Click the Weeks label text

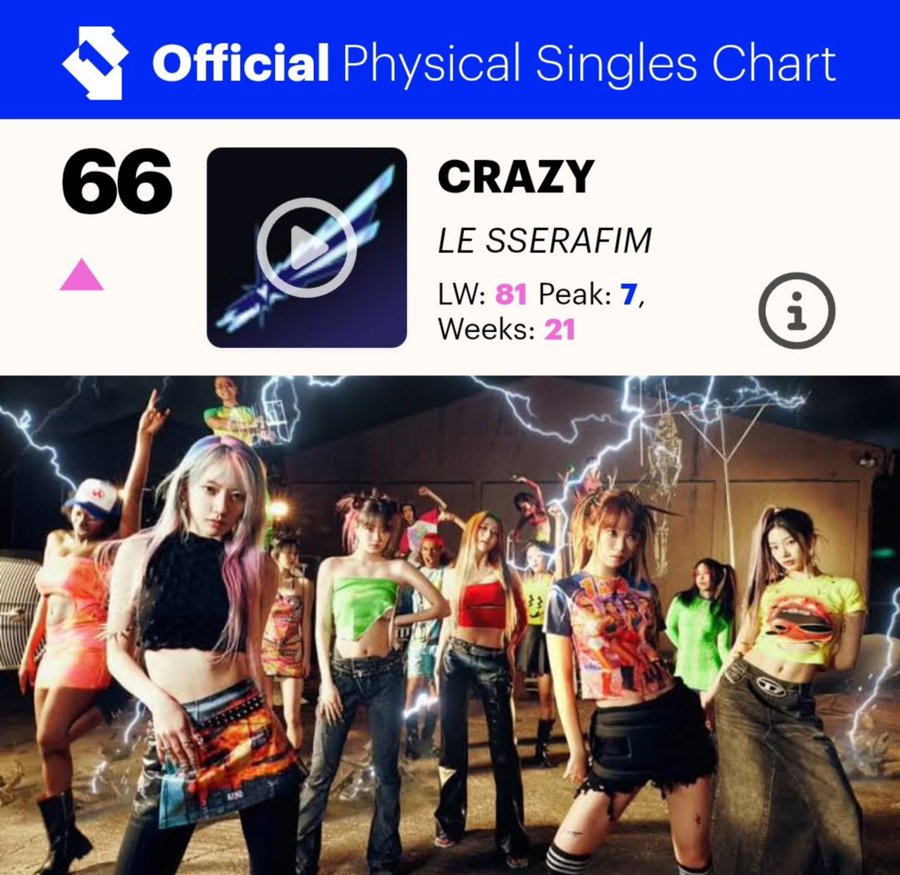487,330
